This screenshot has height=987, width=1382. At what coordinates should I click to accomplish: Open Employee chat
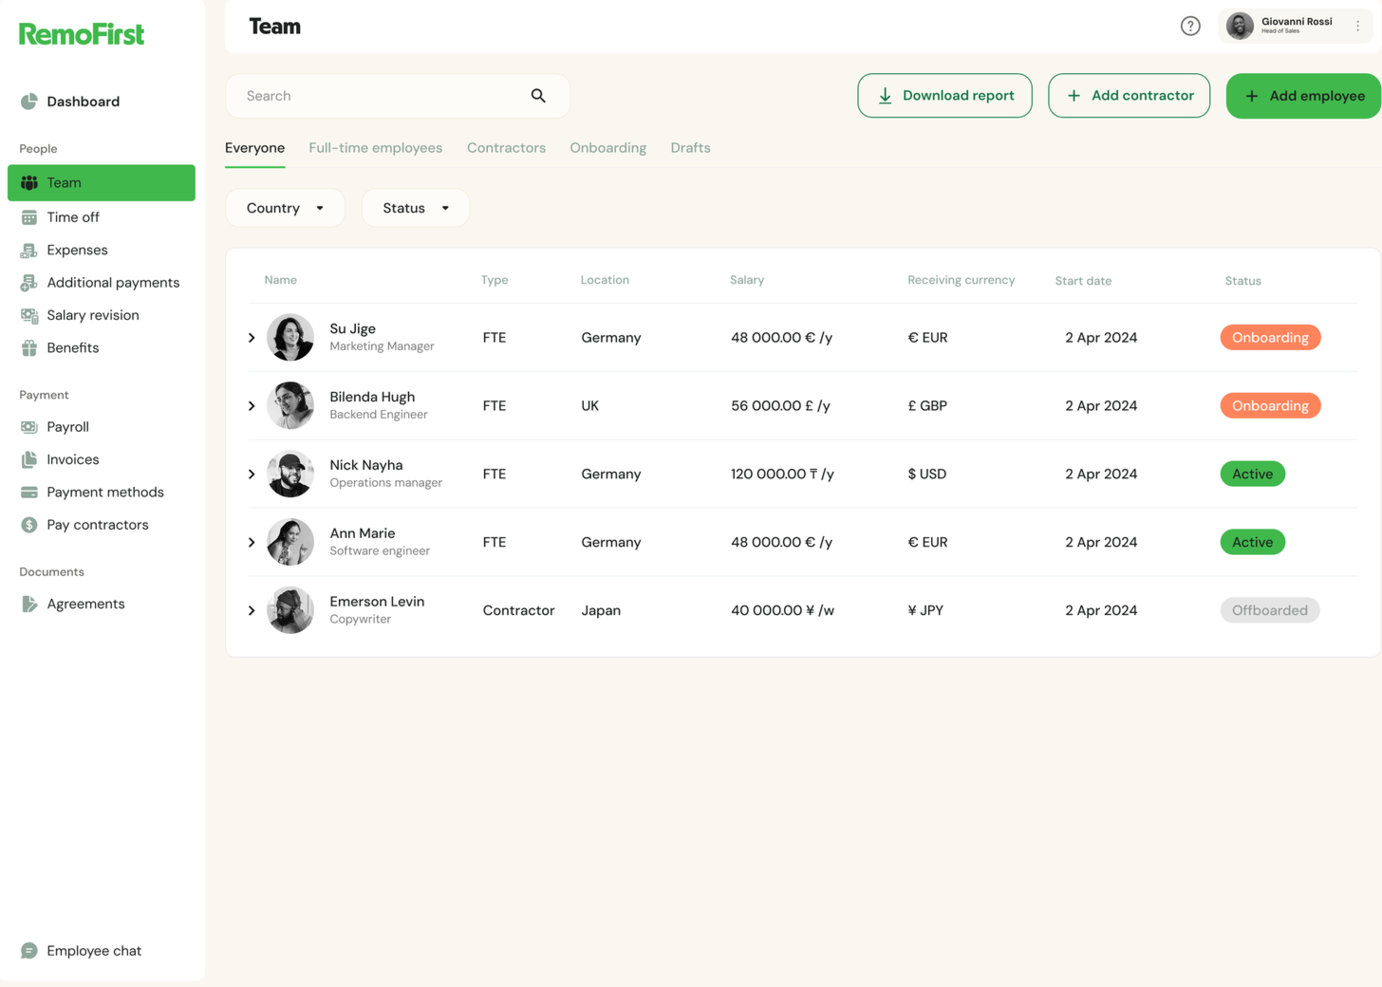(x=93, y=950)
